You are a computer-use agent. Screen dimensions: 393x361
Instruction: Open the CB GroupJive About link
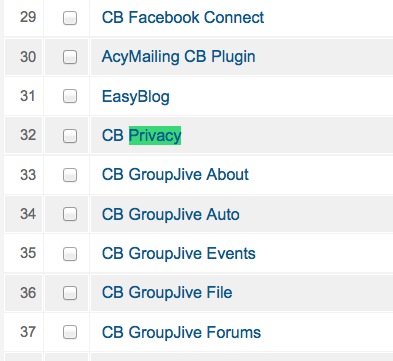tap(175, 175)
